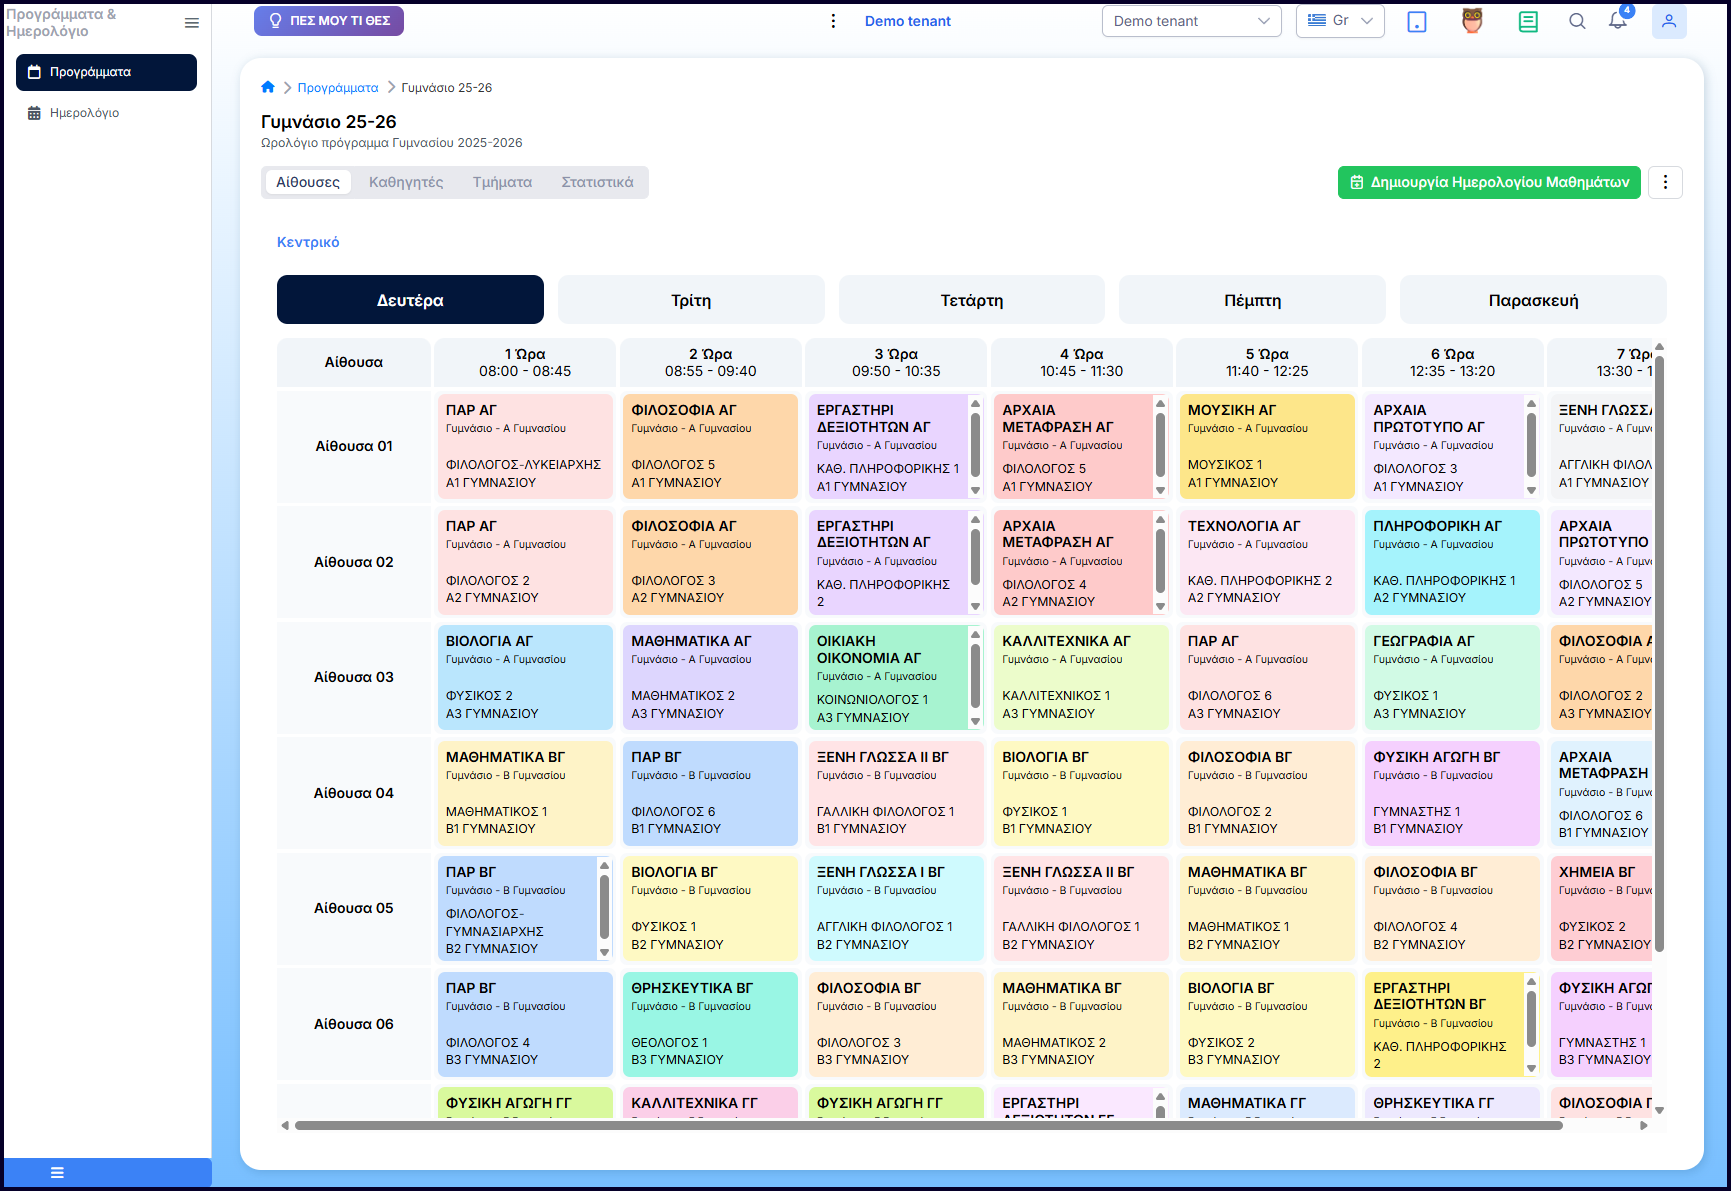Open Ημερολόγιο in the sidebar
Viewport: 1731px width, 1191px height.
[x=85, y=113]
